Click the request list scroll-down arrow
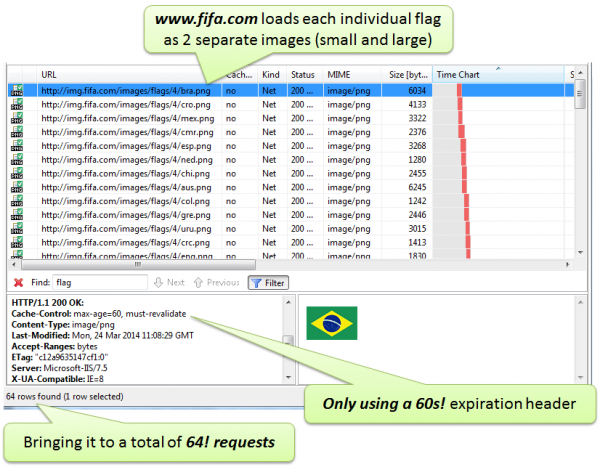Image resolution: width=600 pixels, height=467 pixels. coord(580,252)
